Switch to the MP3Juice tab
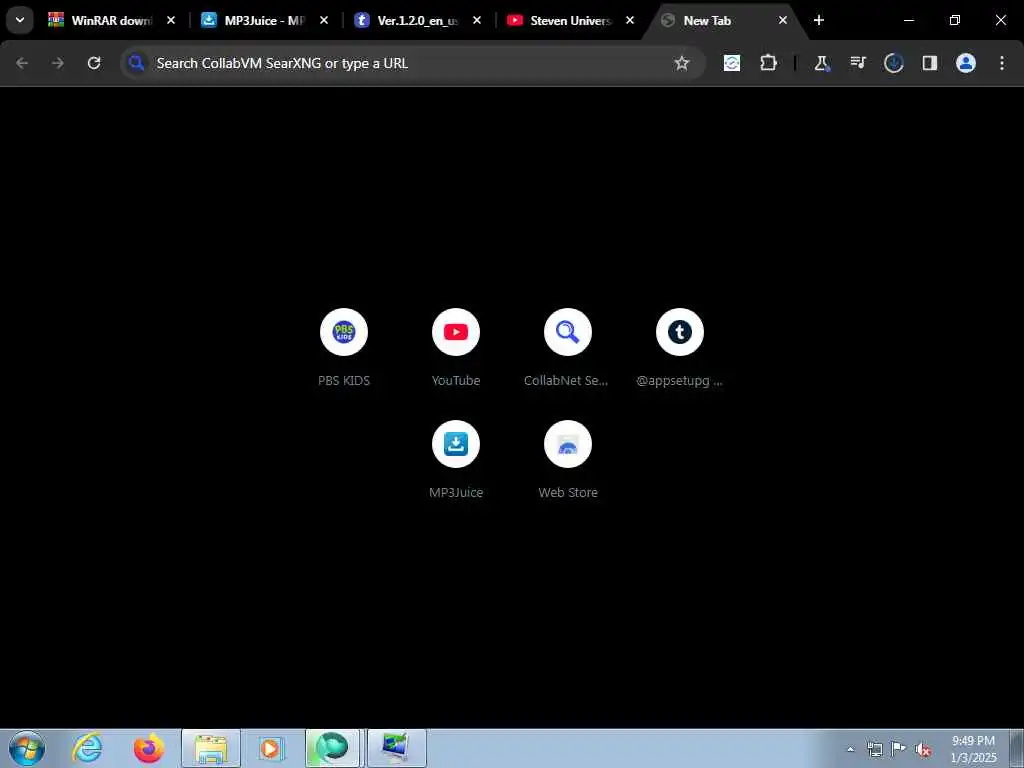Image resolution: width=1024 pixels, height=768 pixels. [x=264, y=20]
